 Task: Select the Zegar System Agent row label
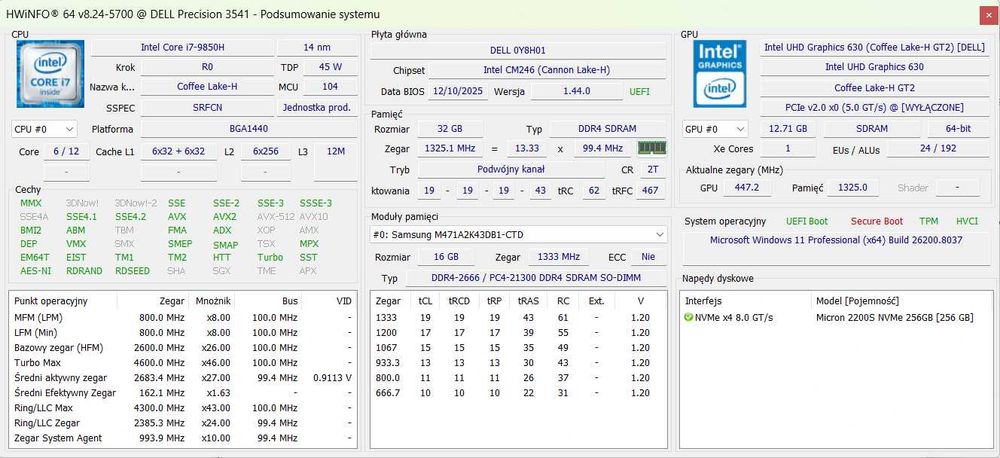pyautogui.click(x=58, y=438)
